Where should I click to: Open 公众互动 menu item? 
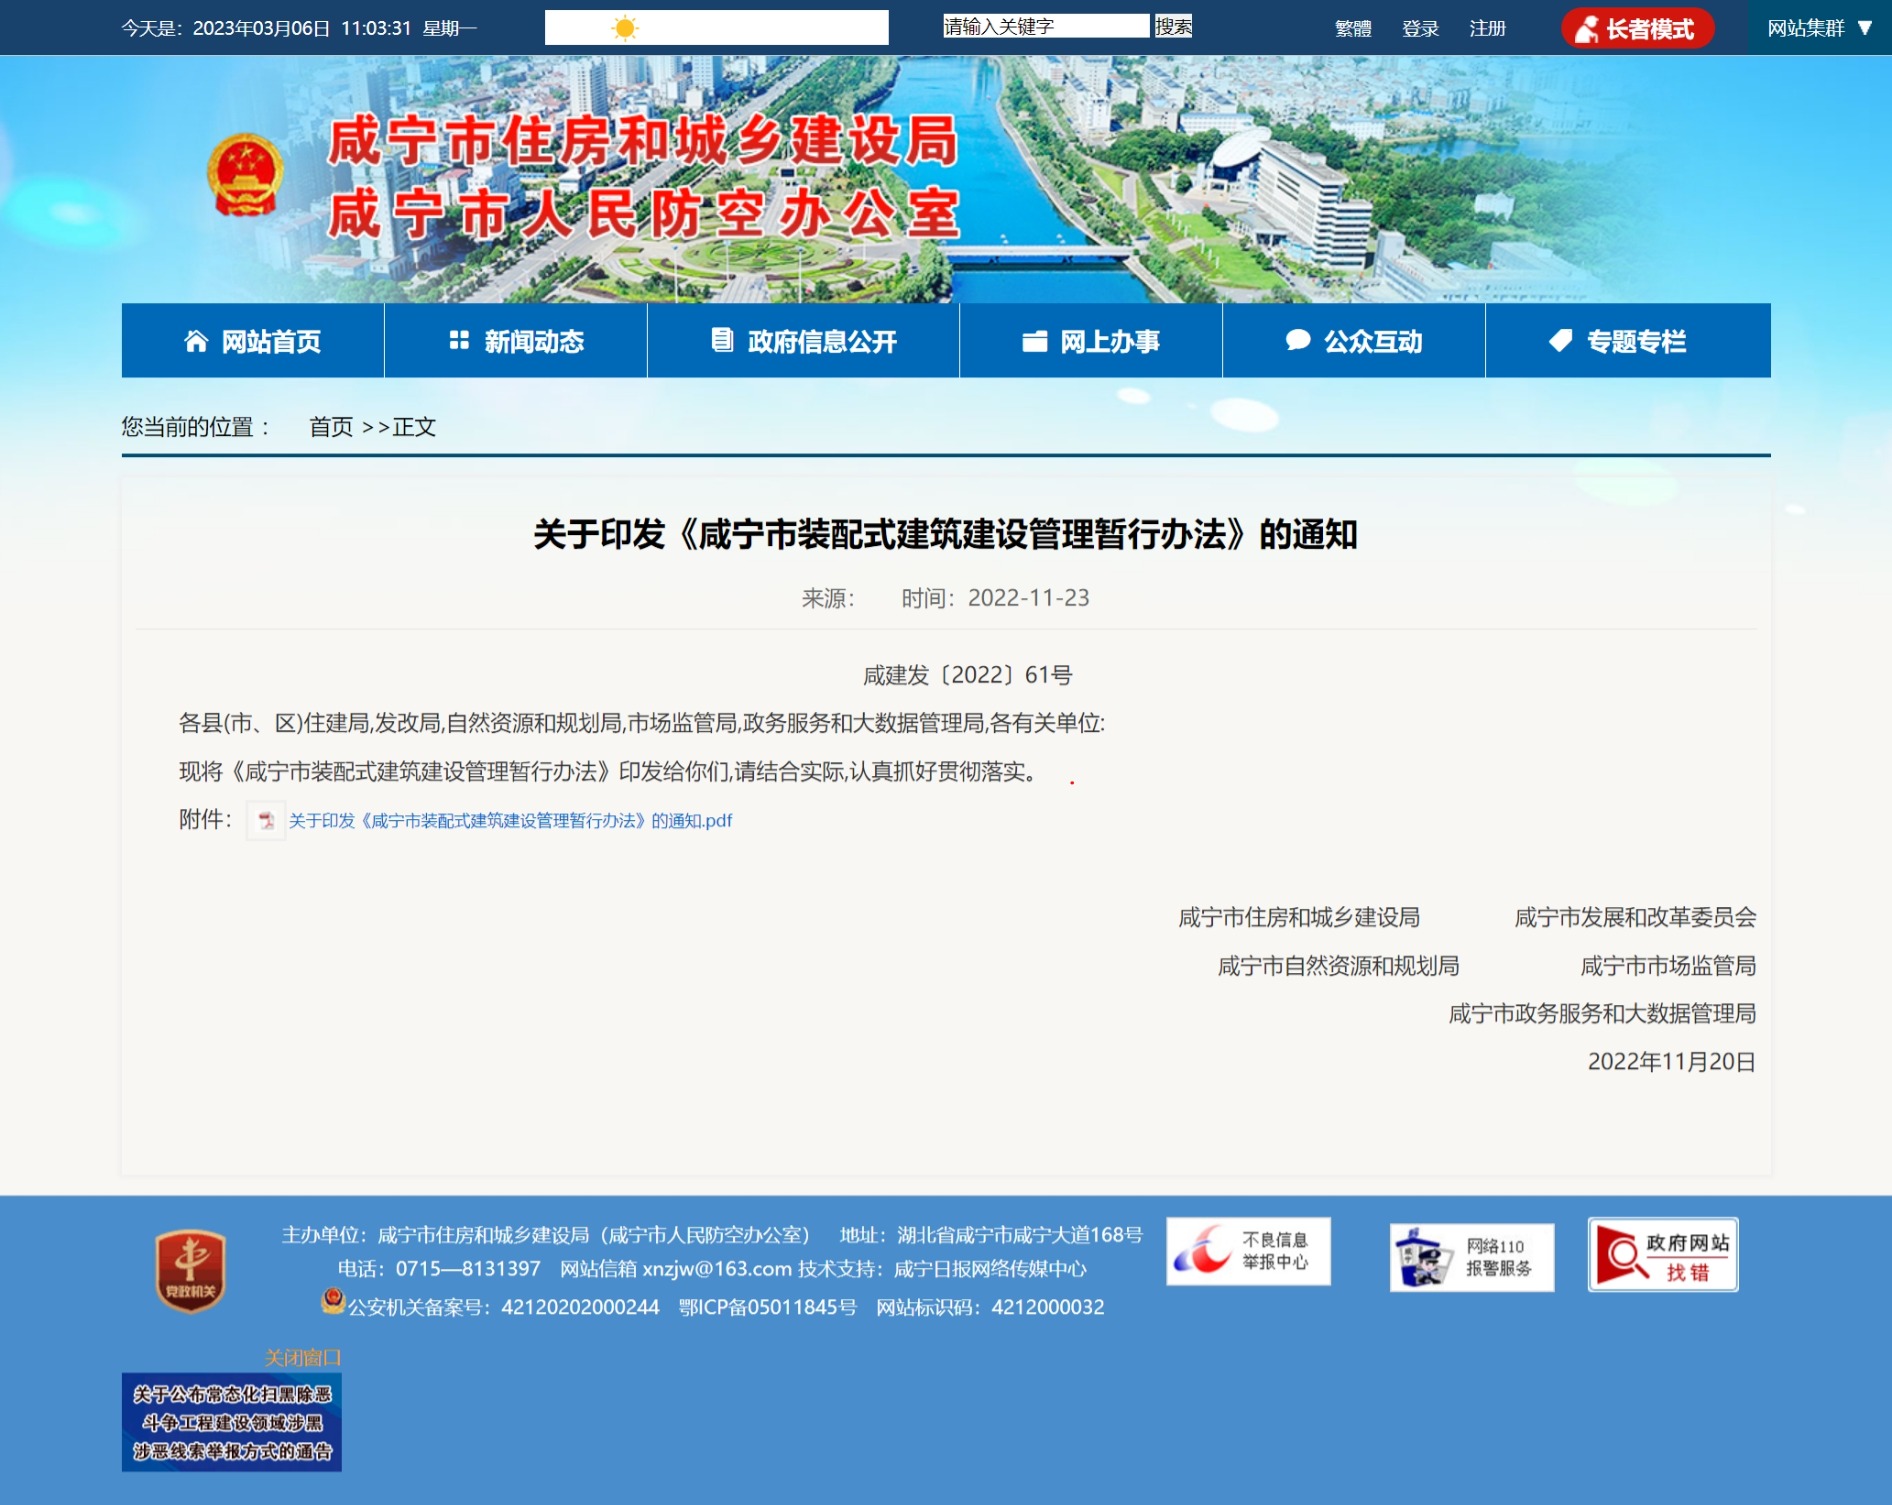[x=1354, y=341]
